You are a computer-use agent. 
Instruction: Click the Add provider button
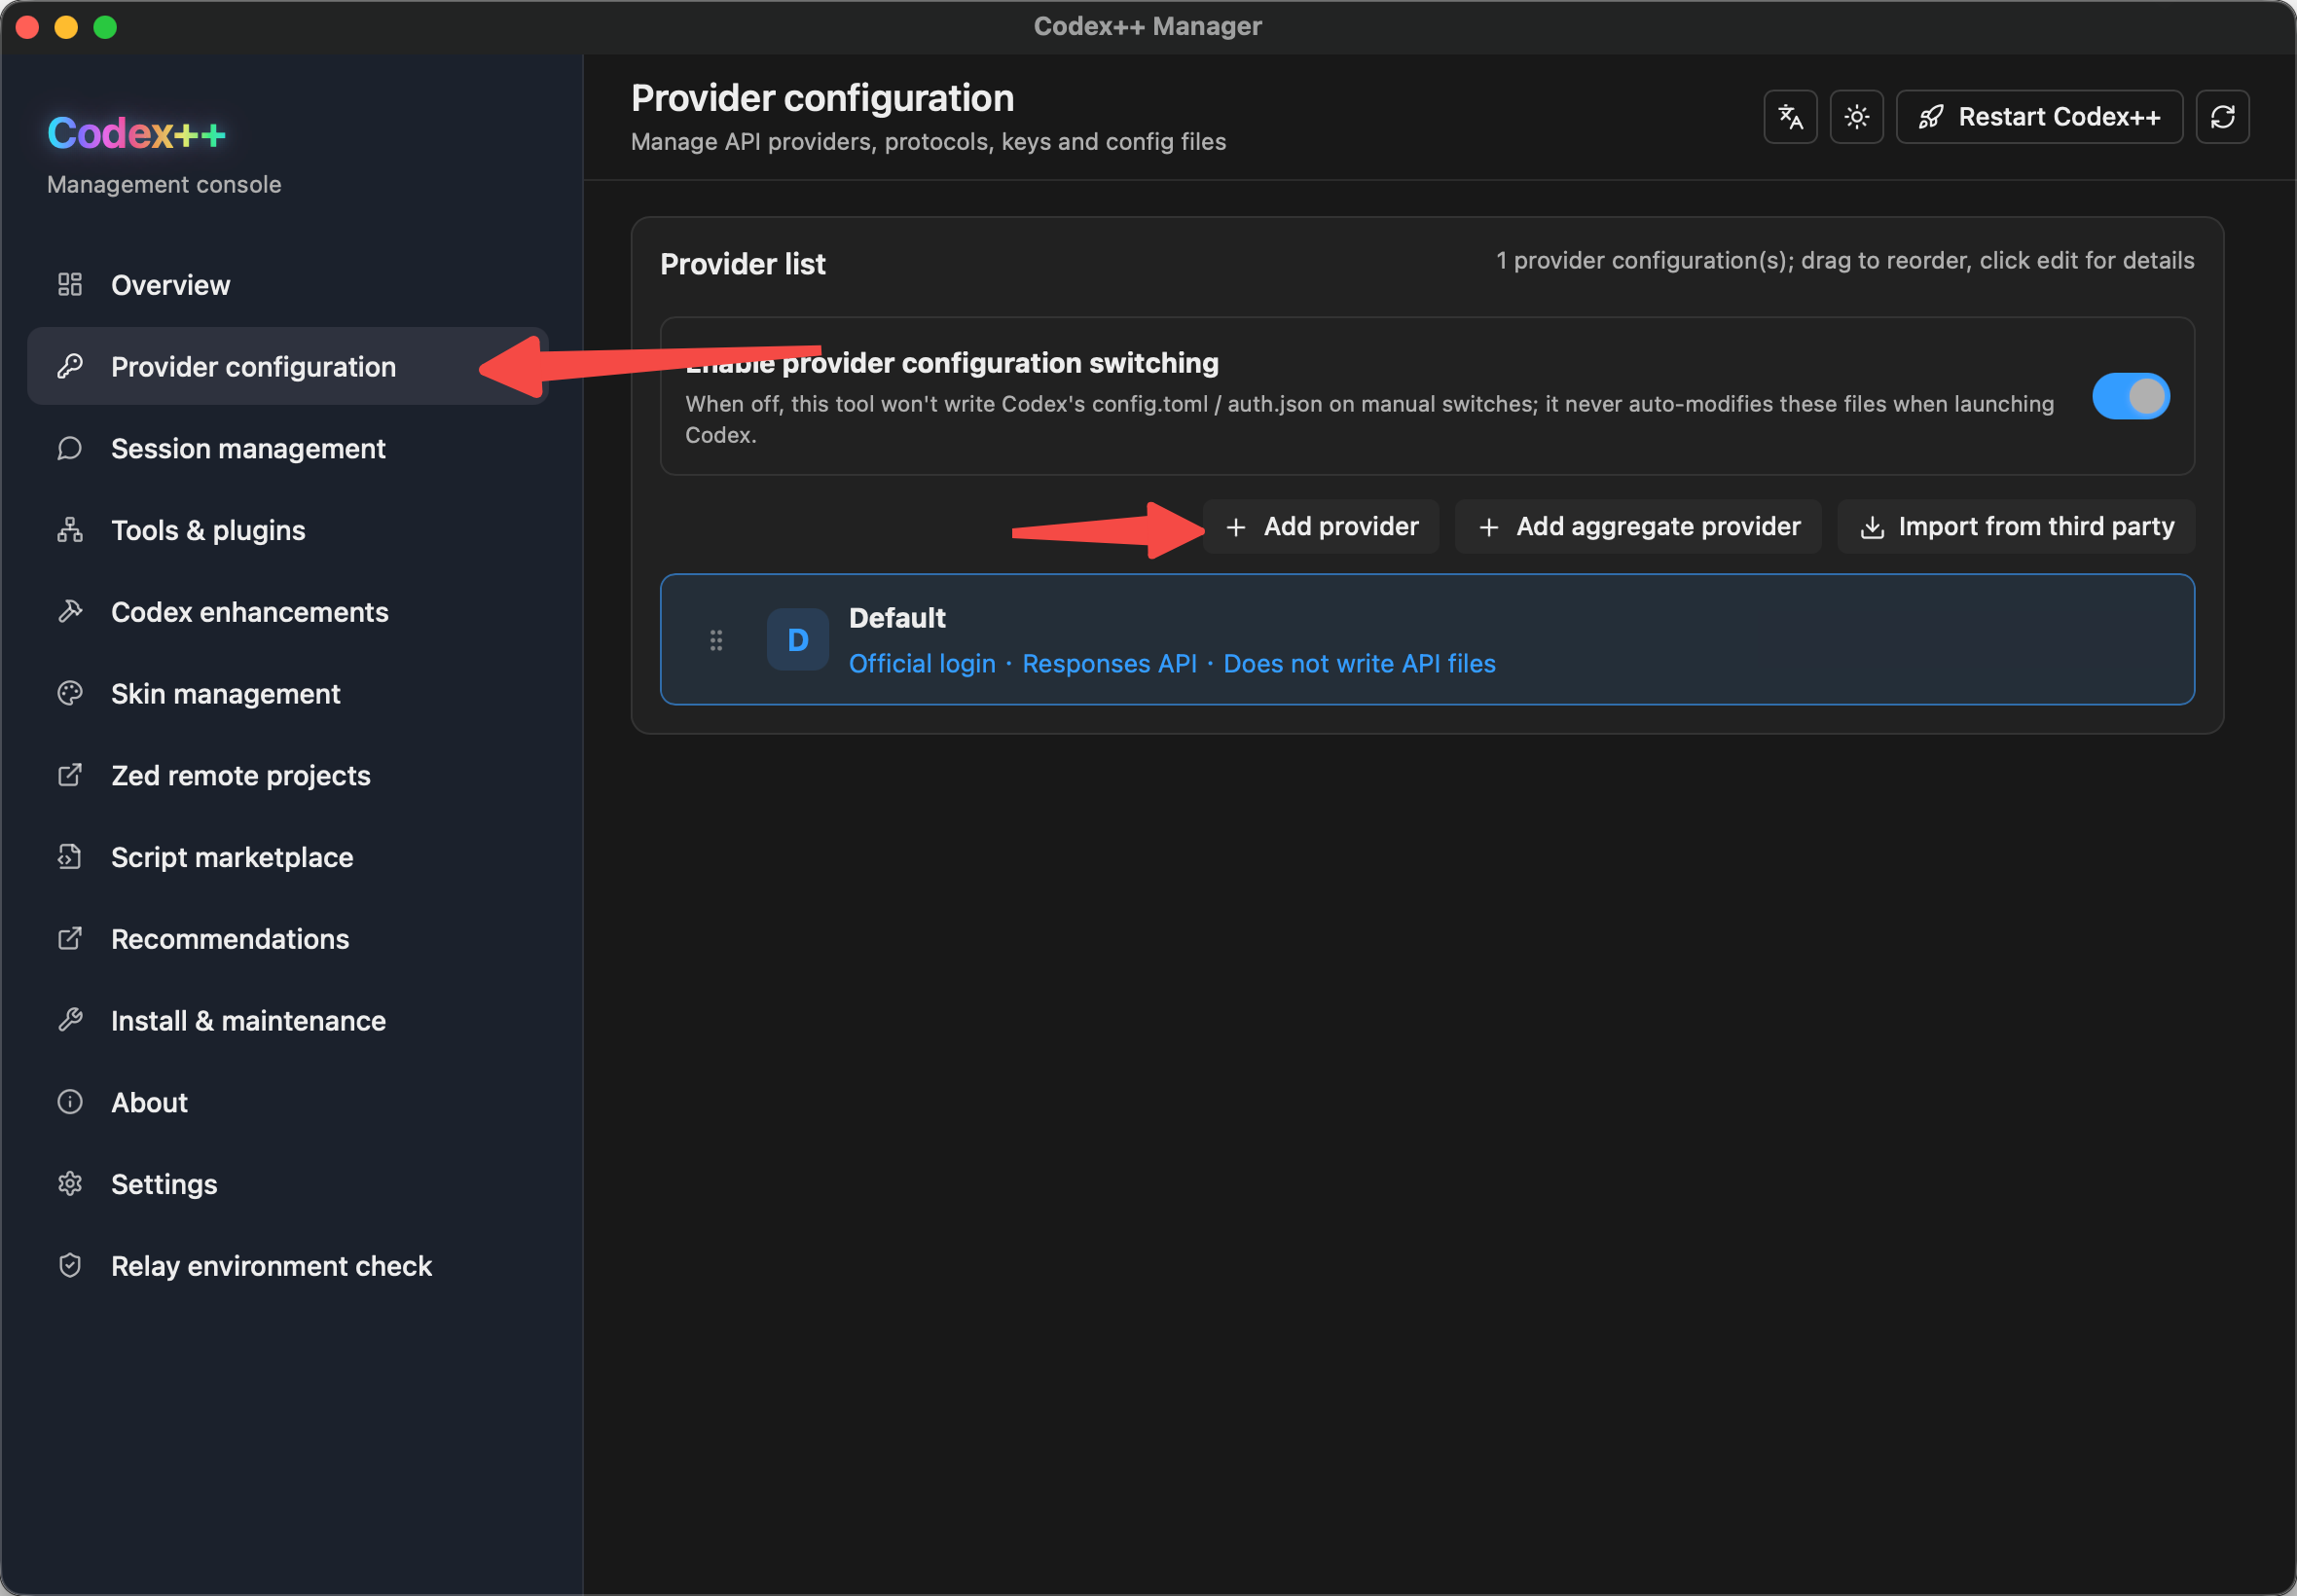click(1320, 526)
